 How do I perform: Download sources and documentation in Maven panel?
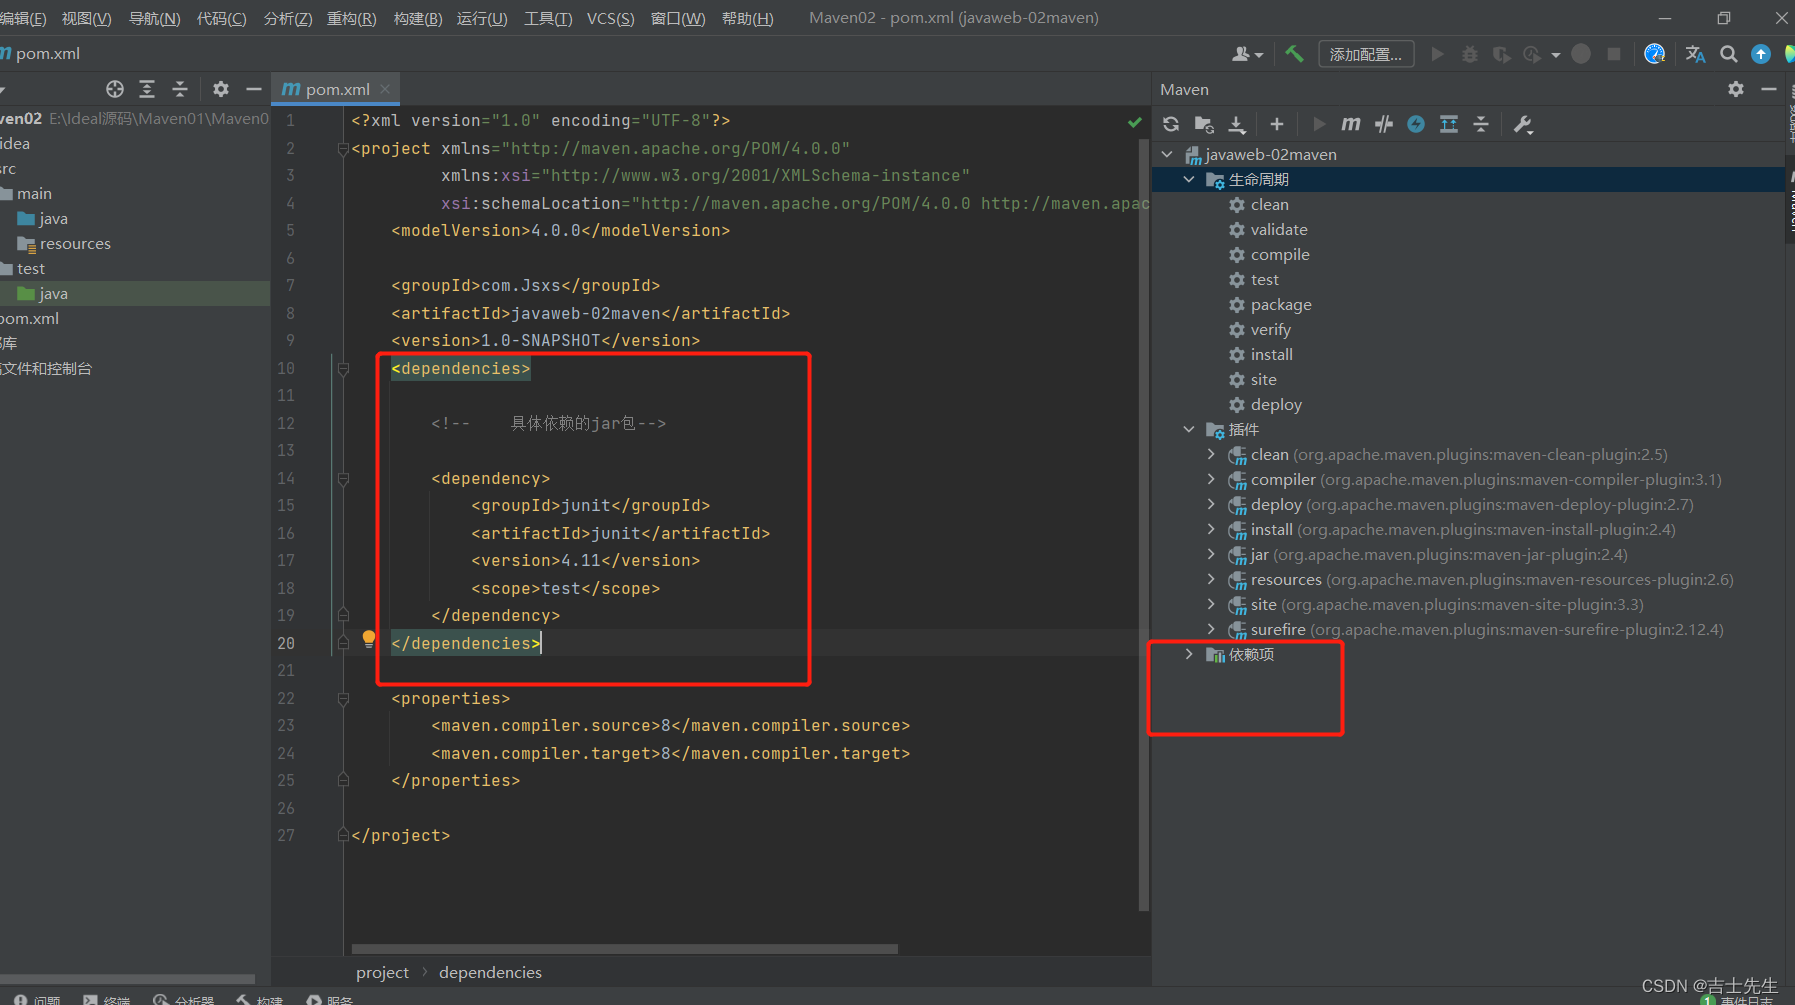(x=1237, y=124)
